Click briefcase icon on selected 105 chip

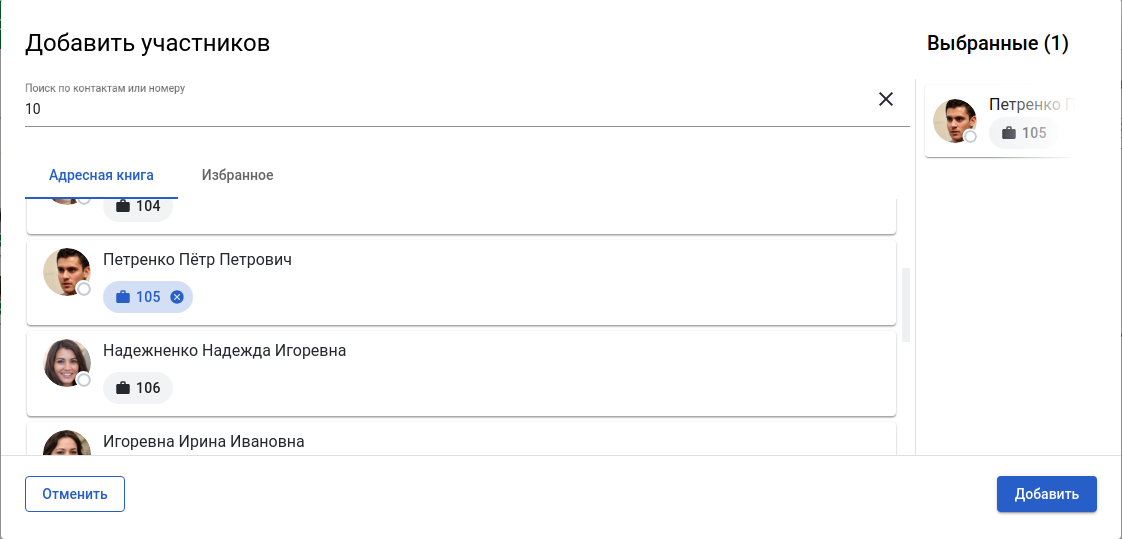[x=123, y=297]
